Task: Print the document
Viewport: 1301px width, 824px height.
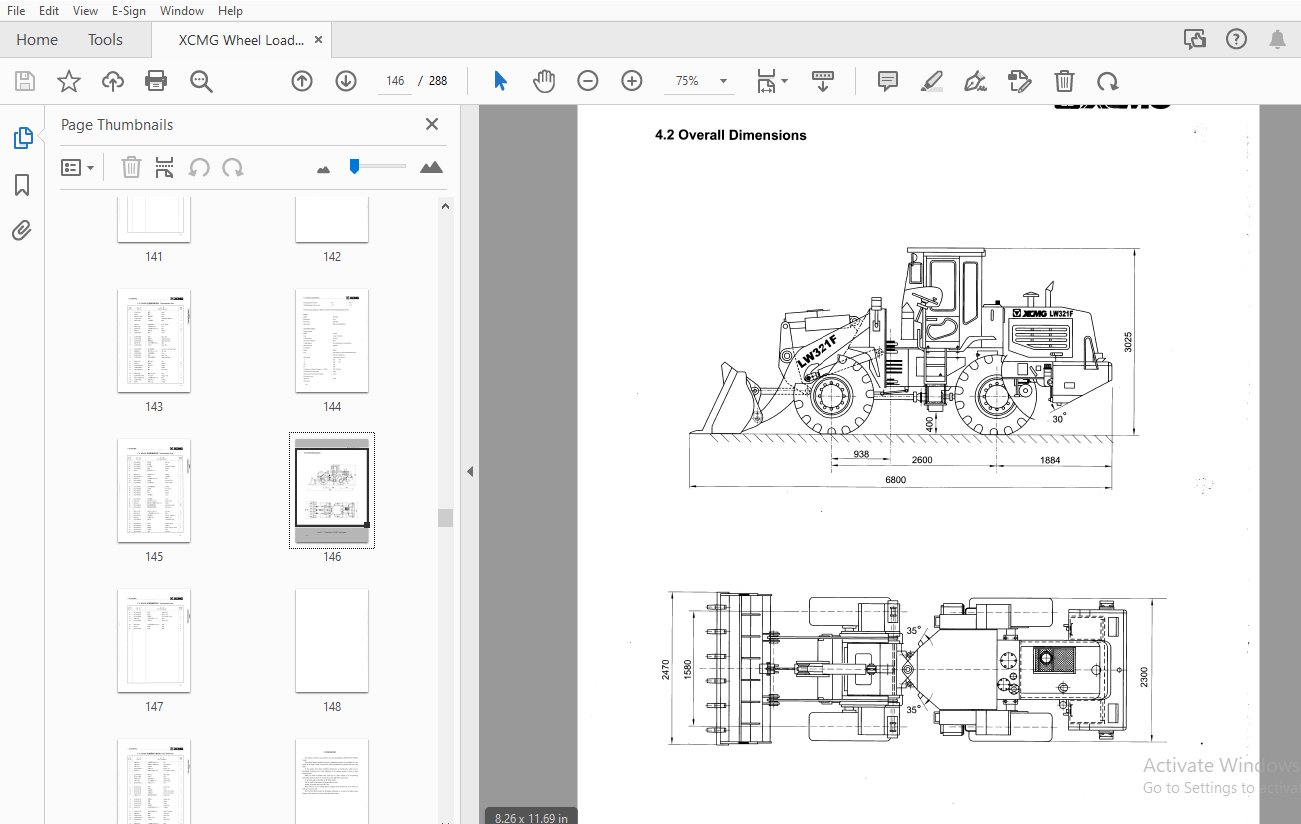Action: [156, 81]
